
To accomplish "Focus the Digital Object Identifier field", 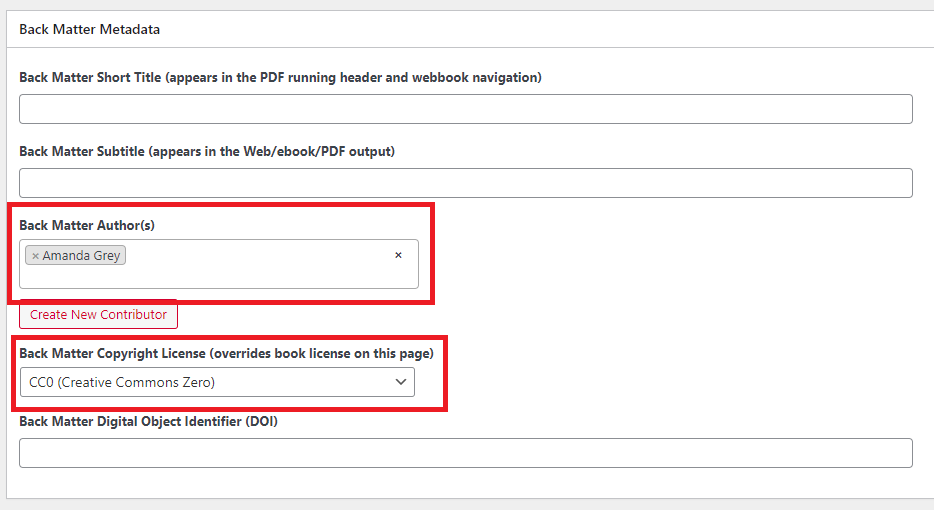I will [466, 453].
